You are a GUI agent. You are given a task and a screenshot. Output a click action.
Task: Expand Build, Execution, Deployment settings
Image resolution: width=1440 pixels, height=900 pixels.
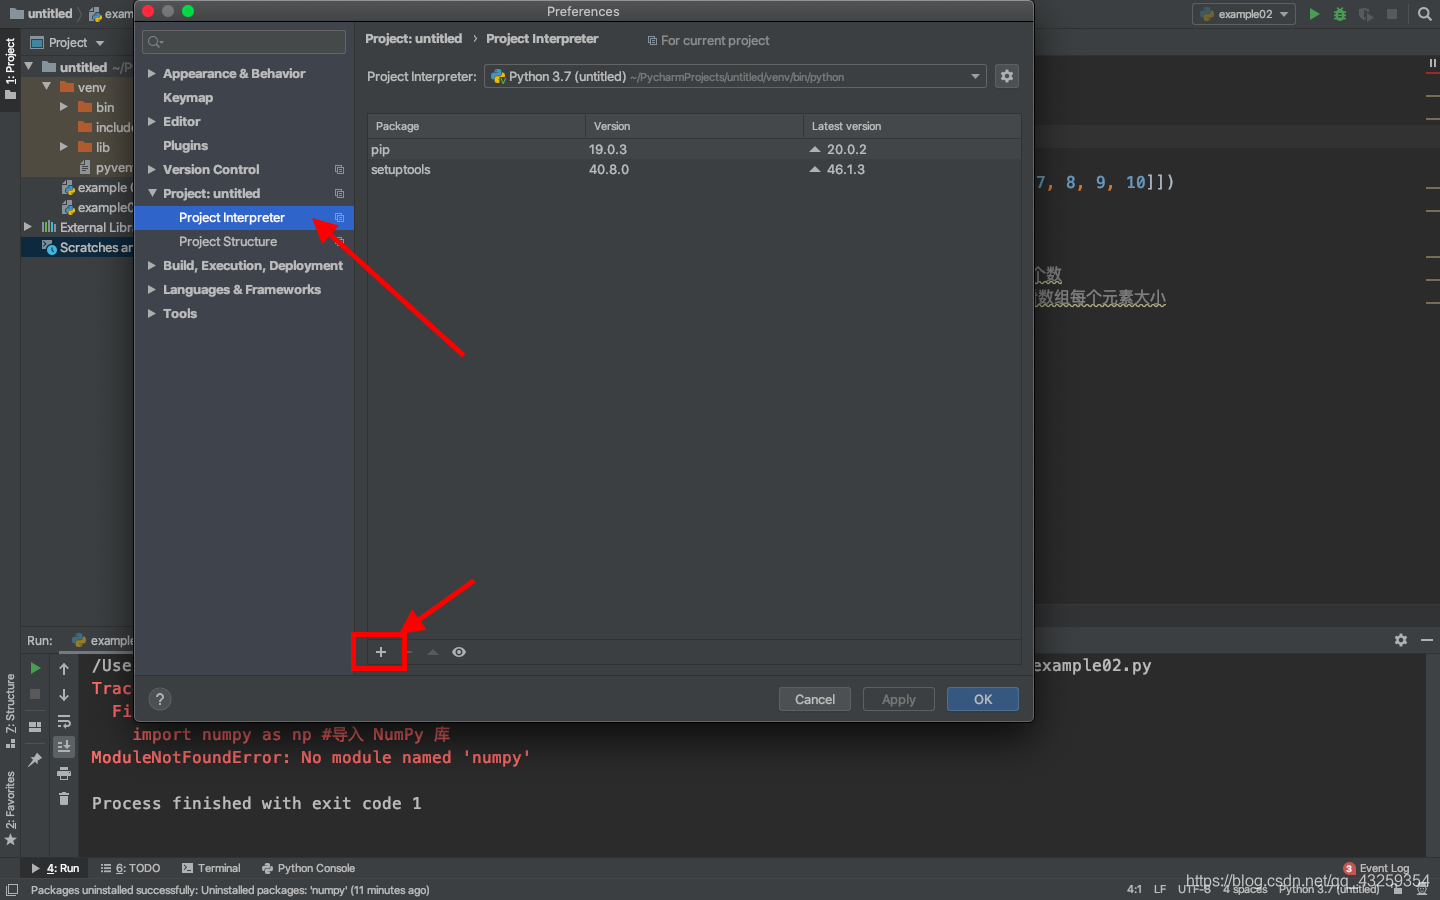tap(152, 266)
